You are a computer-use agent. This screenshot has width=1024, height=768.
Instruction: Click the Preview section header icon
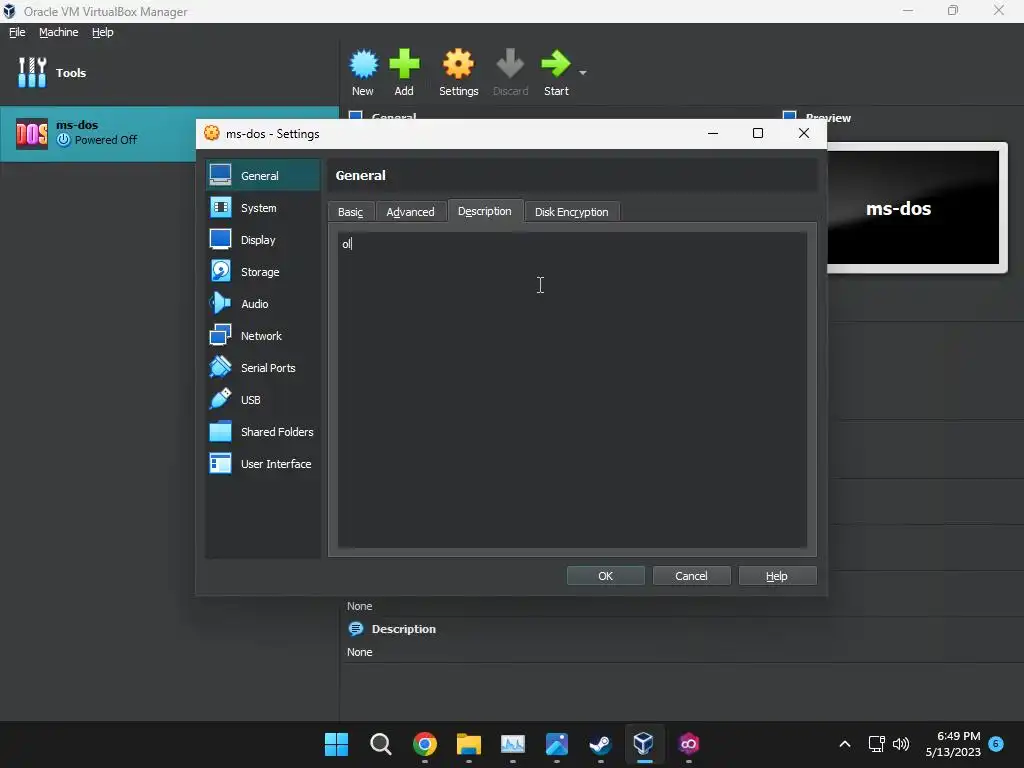[789, 116]
